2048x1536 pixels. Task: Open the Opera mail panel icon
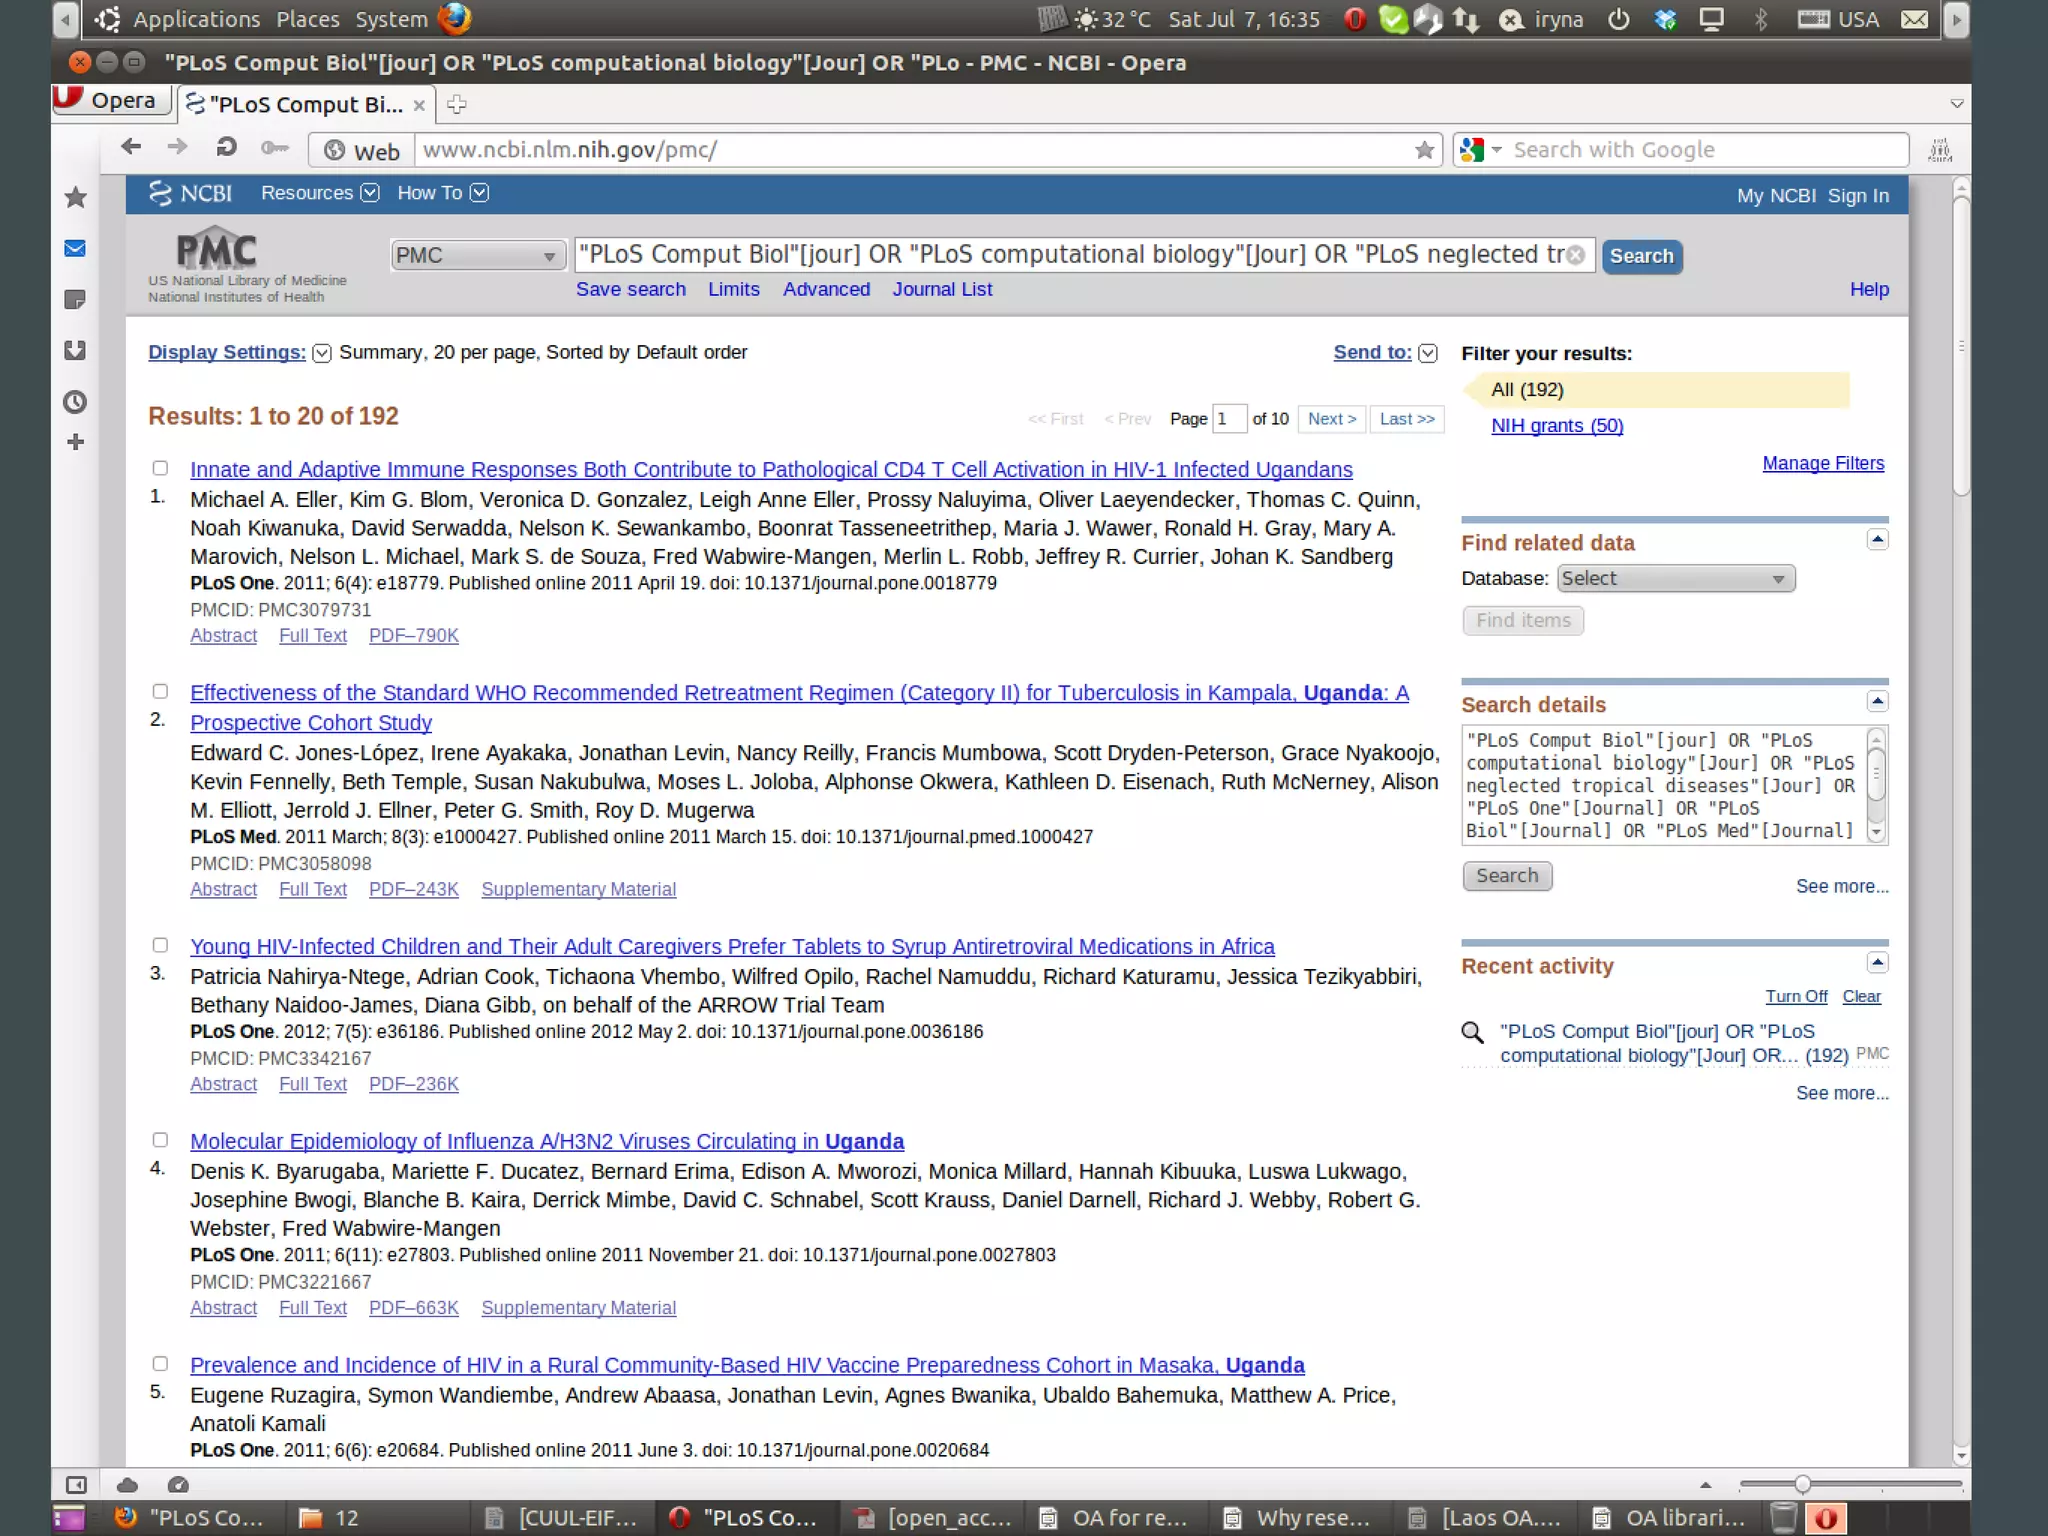click(x=75, y=248)
